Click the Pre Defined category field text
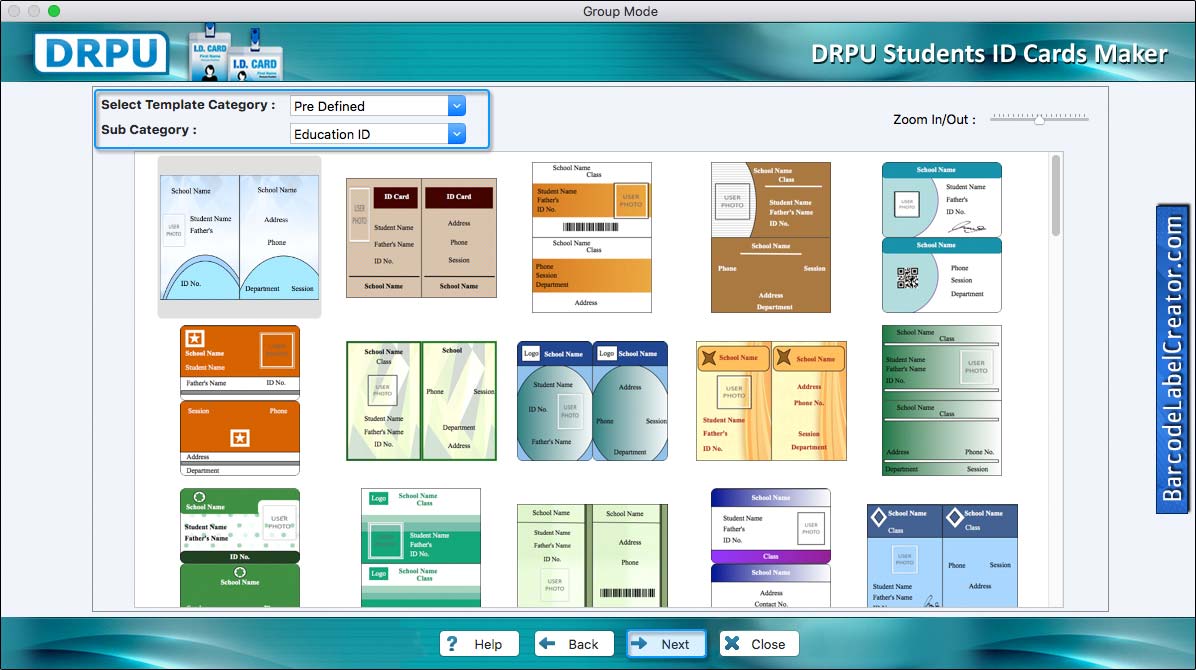1196x670 pixels. point(330,106)
